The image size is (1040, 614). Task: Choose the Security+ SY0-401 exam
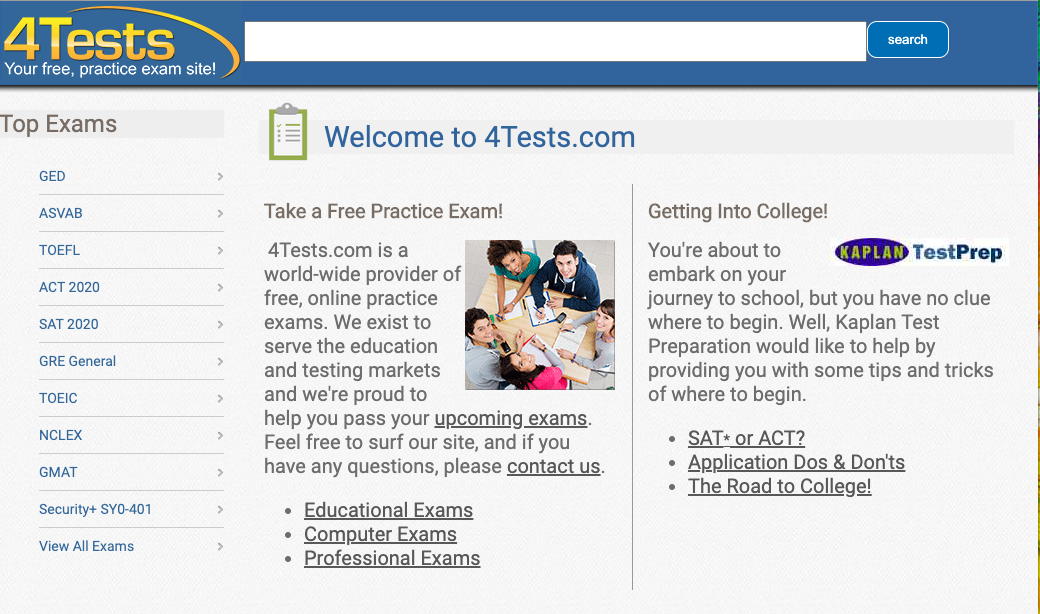95,509
